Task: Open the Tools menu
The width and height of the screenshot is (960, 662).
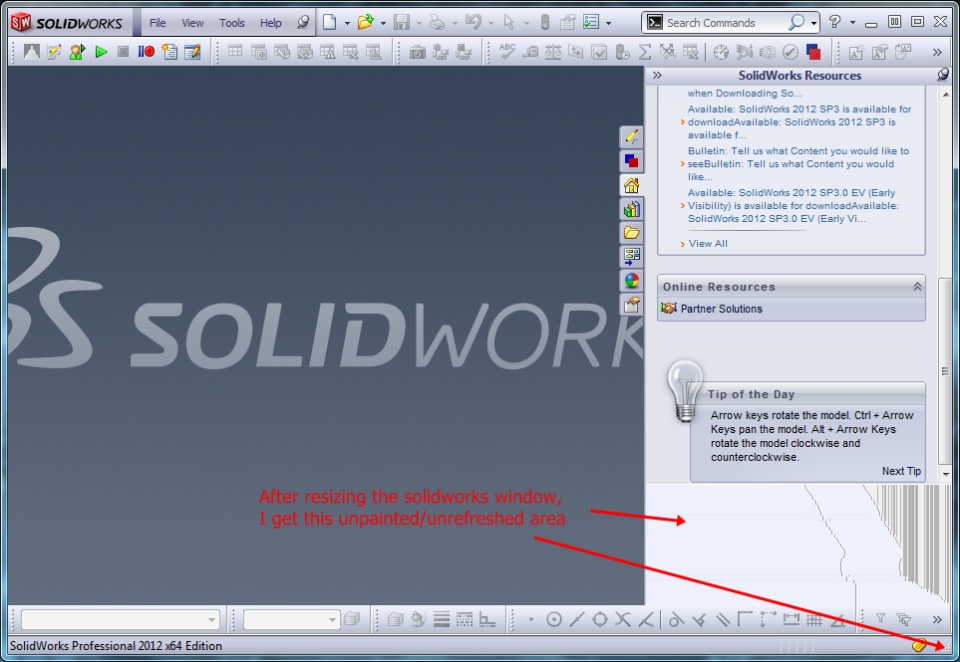Action: 231,23
